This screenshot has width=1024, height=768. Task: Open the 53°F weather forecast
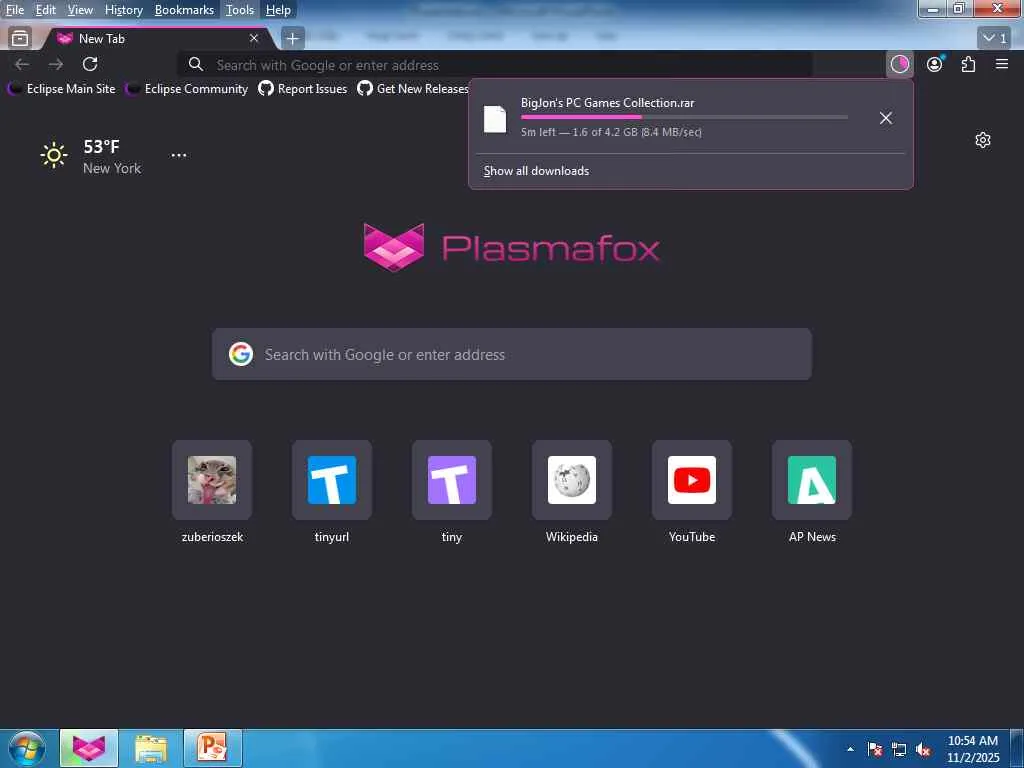(x=102, y=147)
